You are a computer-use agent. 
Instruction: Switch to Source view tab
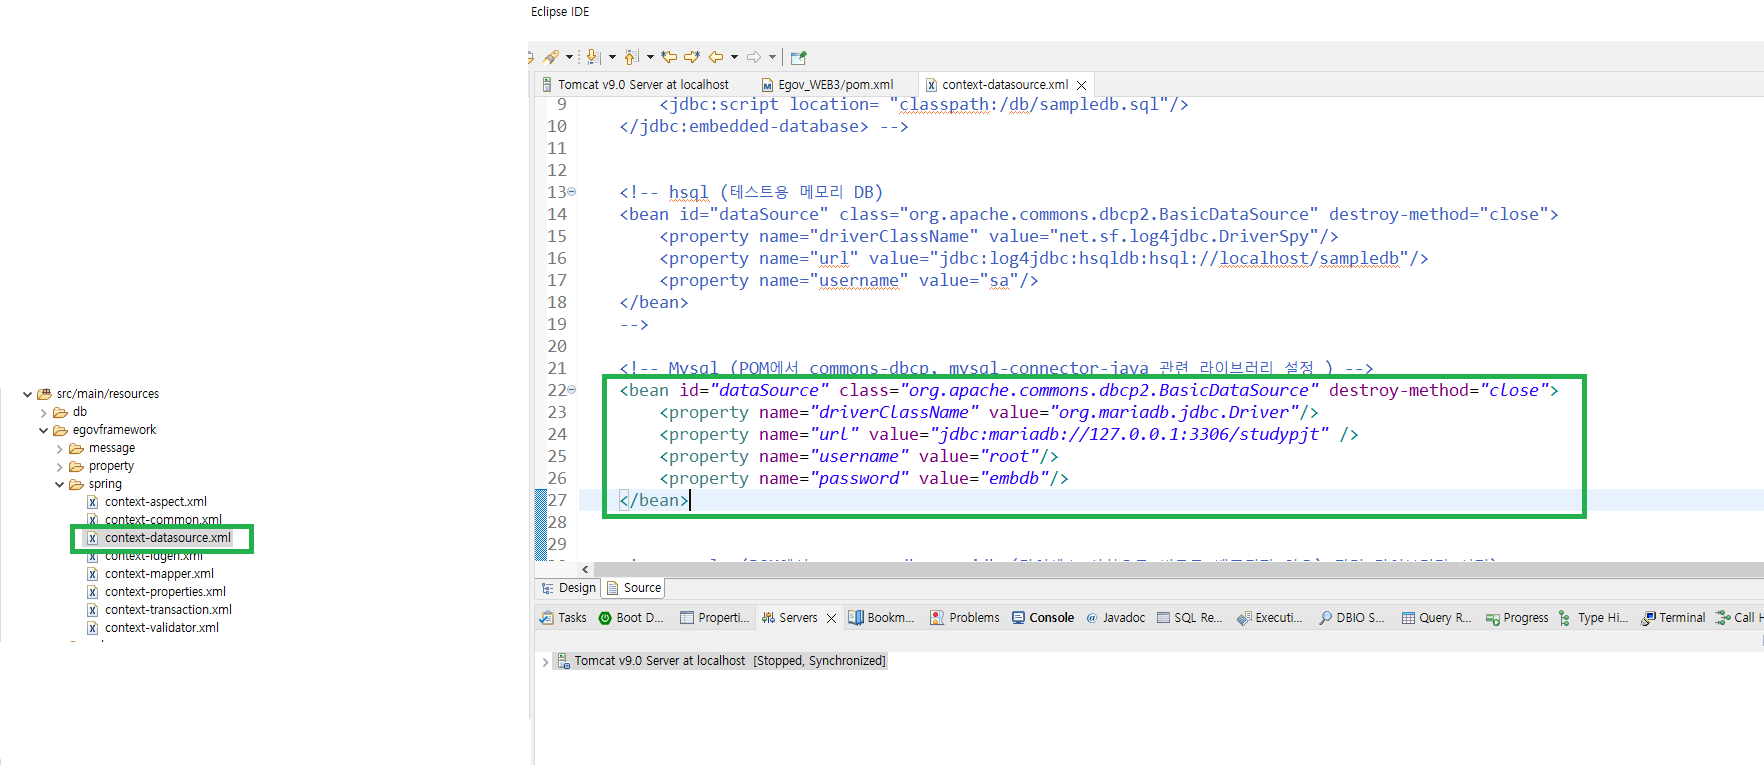634,588
